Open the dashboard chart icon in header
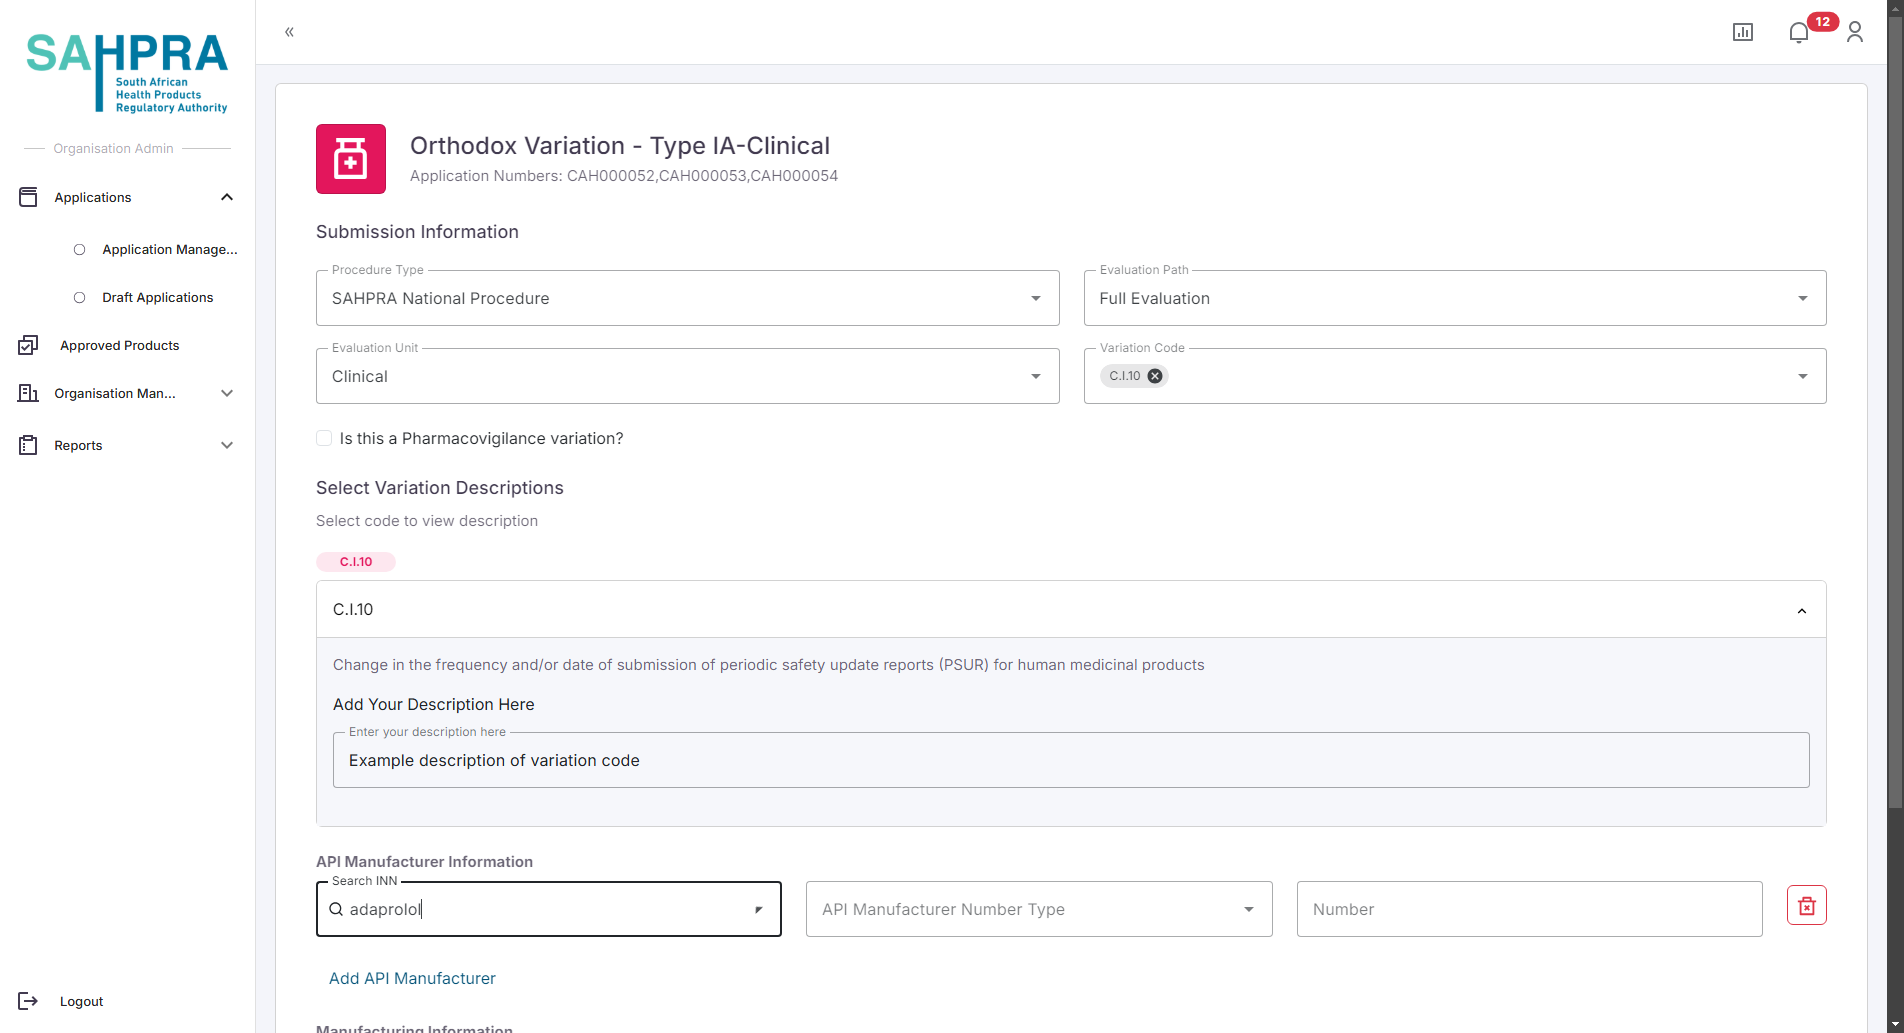This screenshot has height=1033, width=1904. [x=1742, y=32]
